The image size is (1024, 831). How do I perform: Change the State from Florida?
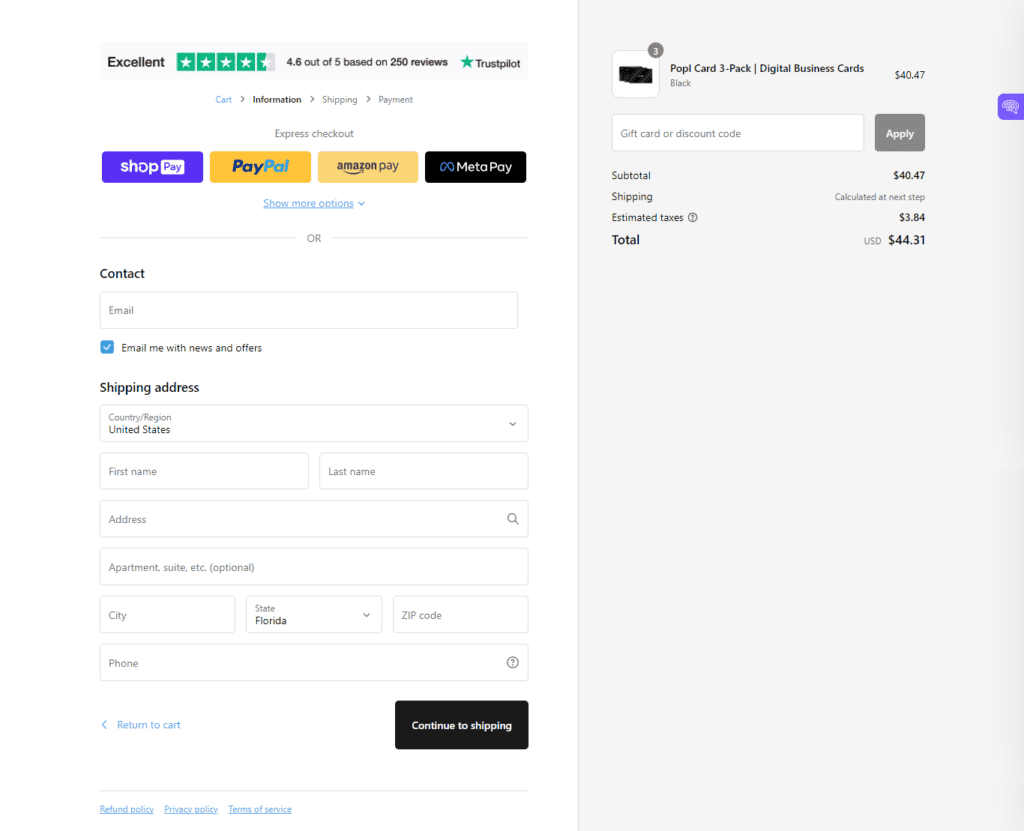pyautogui.click(x=314, y=614)
